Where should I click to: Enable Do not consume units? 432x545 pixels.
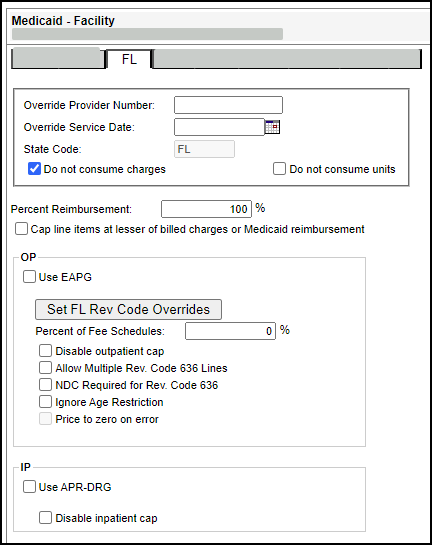tap(279, 169)
